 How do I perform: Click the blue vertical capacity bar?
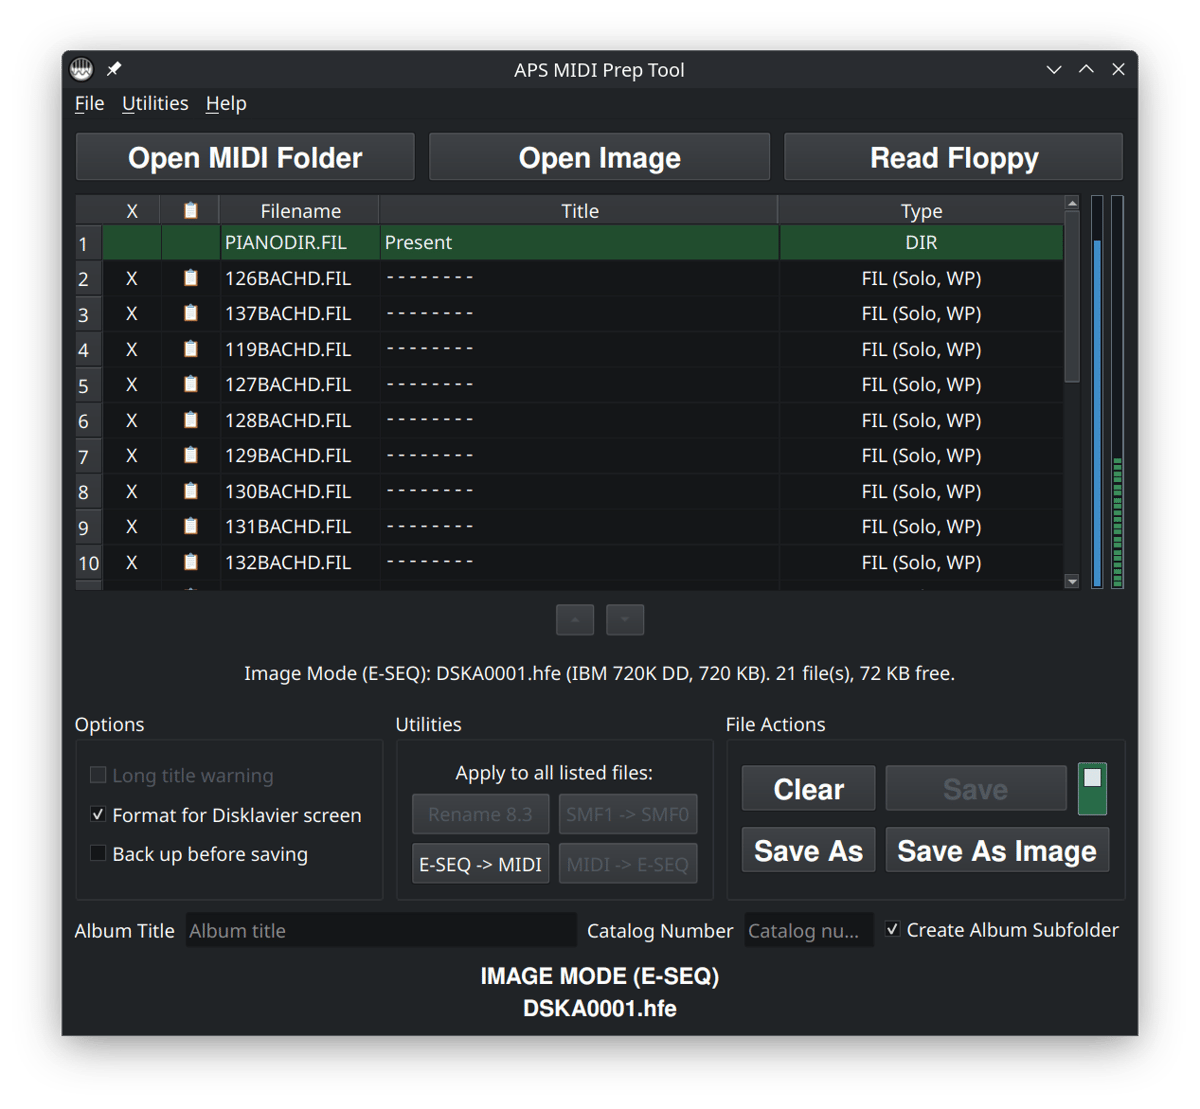(1097, 410)
